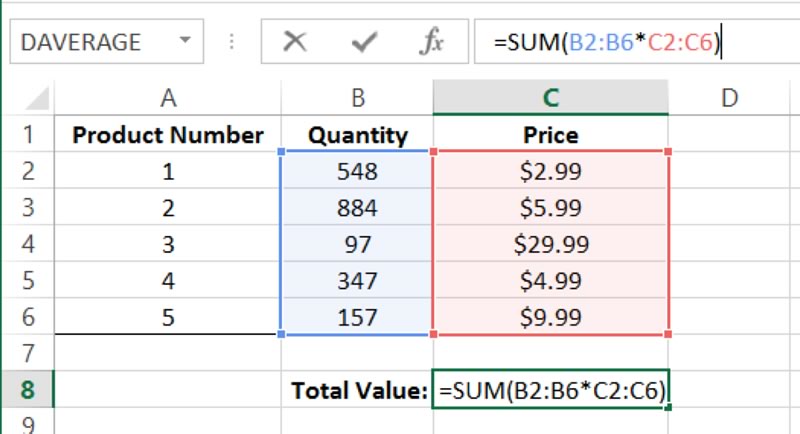
Task: Expand the Name Box dropdown arrow
Action: click(x=184, y=42)
